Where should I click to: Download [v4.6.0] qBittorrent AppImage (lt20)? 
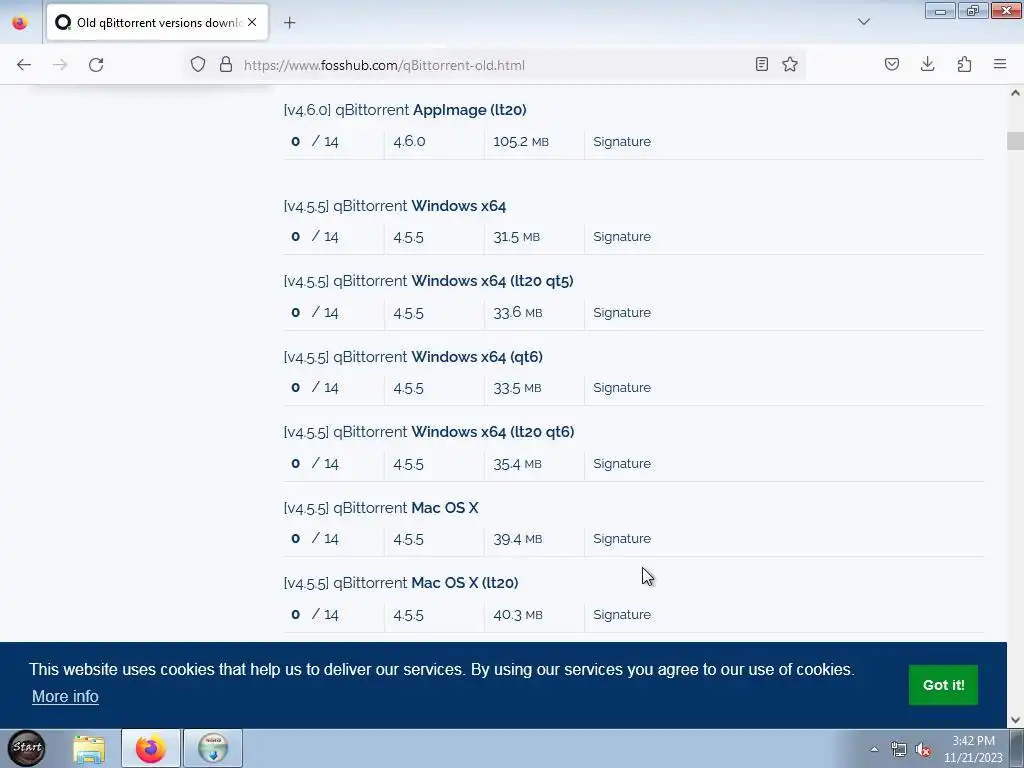[x=405, y=110]
